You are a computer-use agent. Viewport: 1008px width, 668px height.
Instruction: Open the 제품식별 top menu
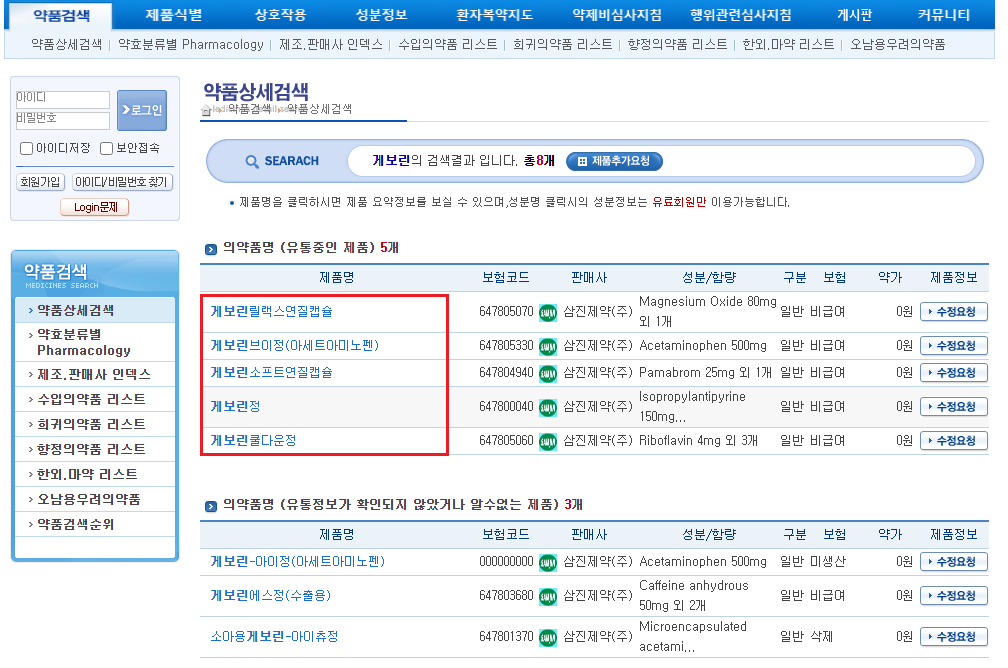click(x=174, y=15)
